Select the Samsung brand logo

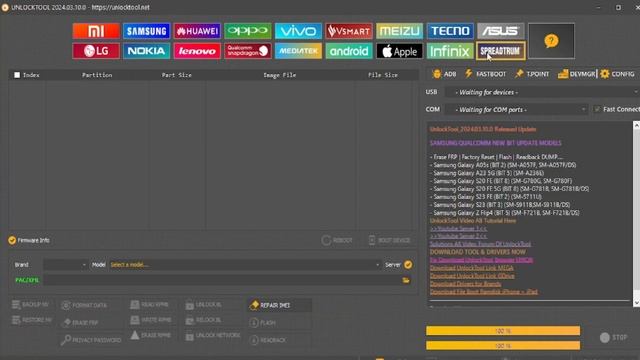[147, 31]
